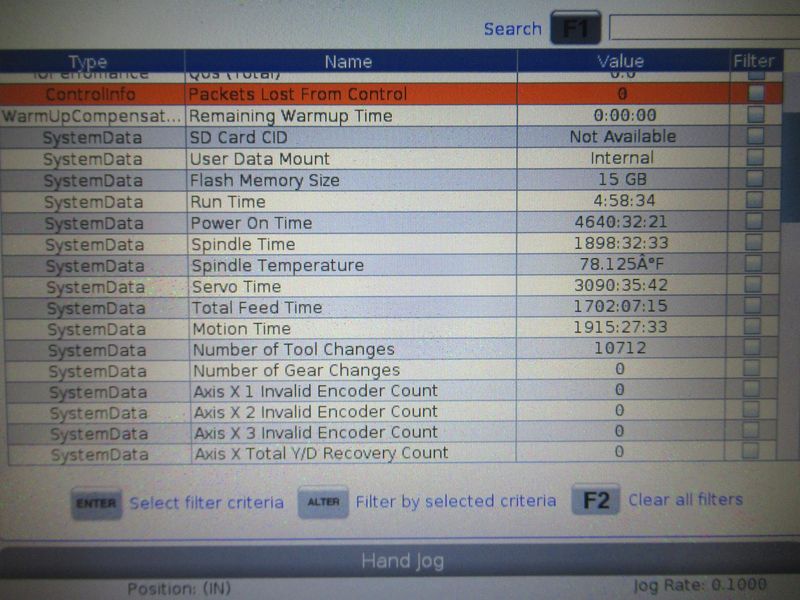Viewport: 800px width, 600px height.
Task: Toggle the Servo Time filter checkbox
Action: click(x=753, y=284)
